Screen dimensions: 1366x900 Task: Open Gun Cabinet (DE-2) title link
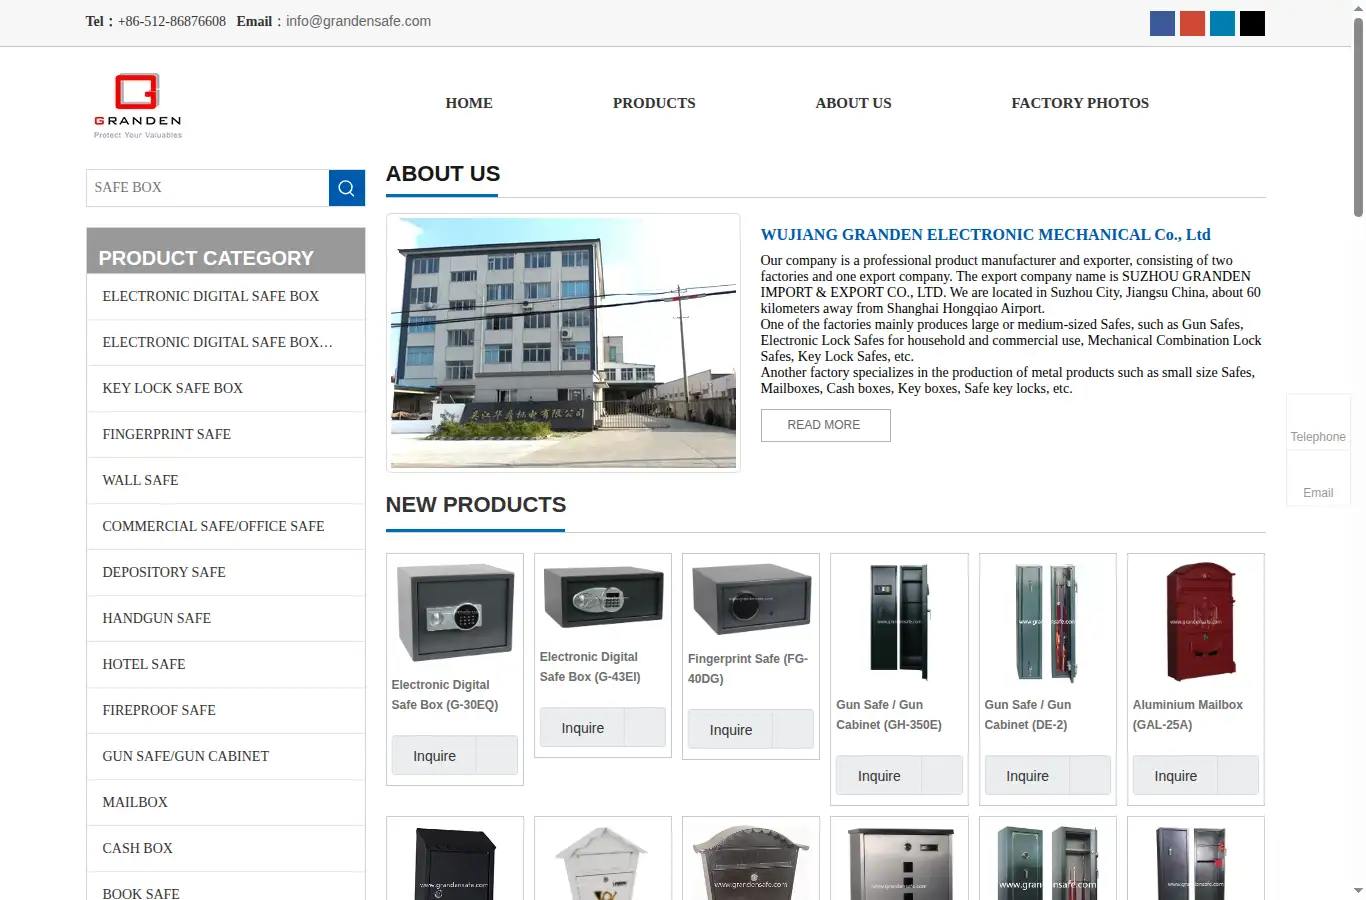click(x=1028, y=715)
